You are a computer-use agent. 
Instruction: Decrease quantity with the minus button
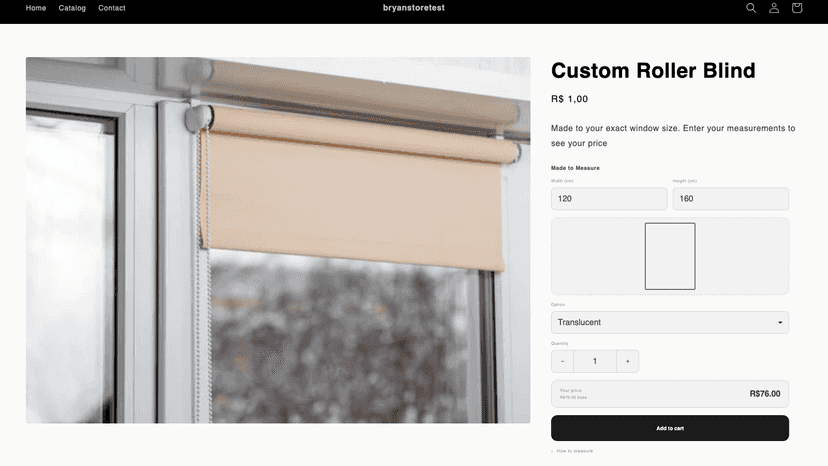tap(562, 361)
